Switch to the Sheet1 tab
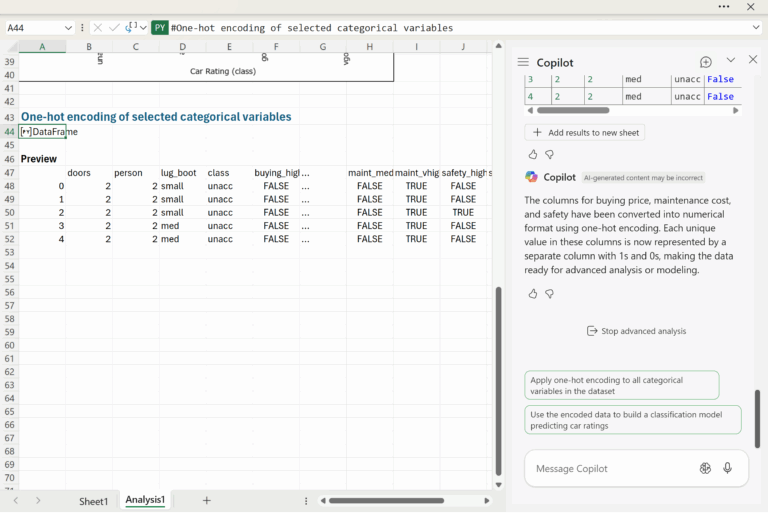Image resolution: width=768 pixels, height=513 pixels. coord(93,501)
